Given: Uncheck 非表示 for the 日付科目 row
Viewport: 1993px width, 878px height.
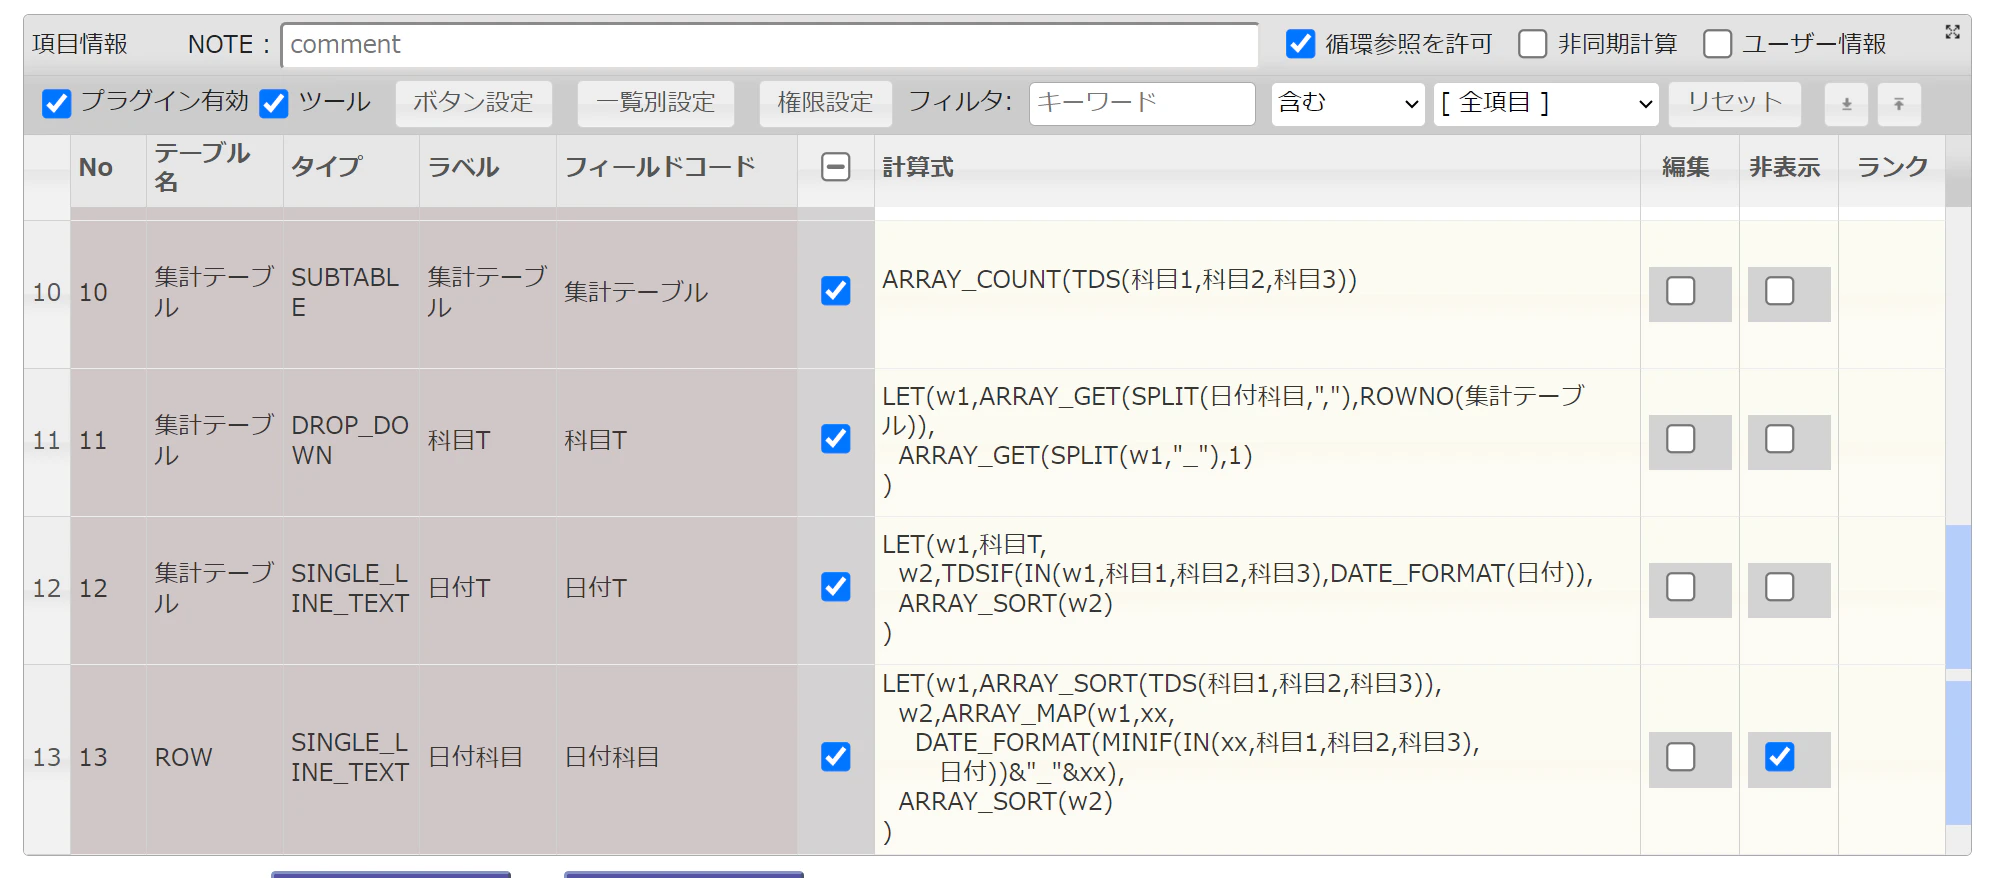Looking at the screenshot, I should [1780, 757].
